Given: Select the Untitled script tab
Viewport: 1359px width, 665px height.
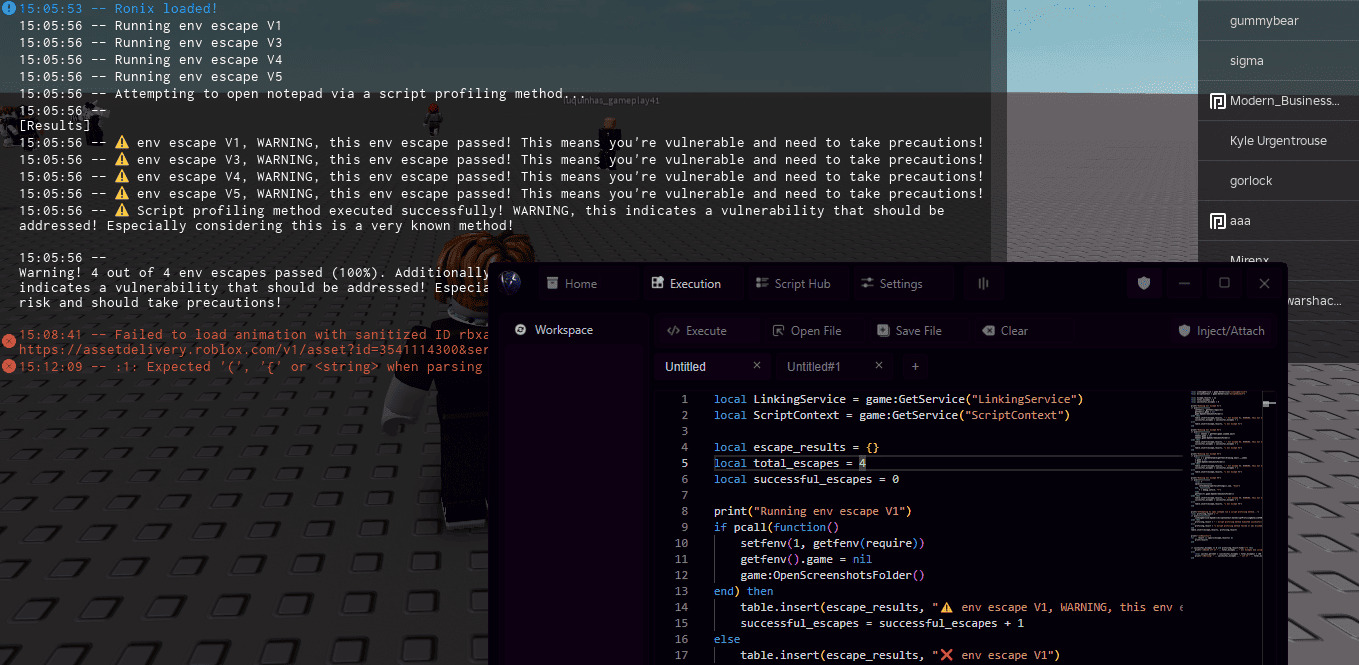Looking at the screenshot, I should click(x=686, y=367).
